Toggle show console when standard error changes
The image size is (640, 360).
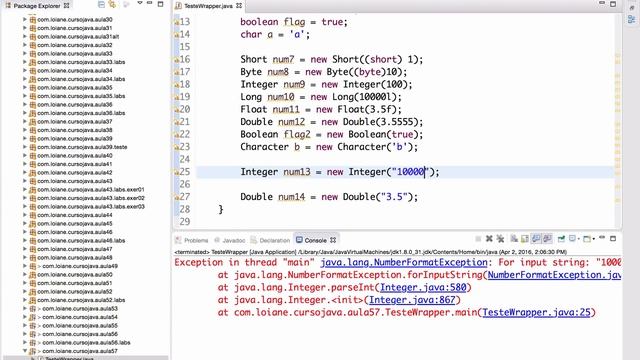pyautogui.click(x=547, y=239)
